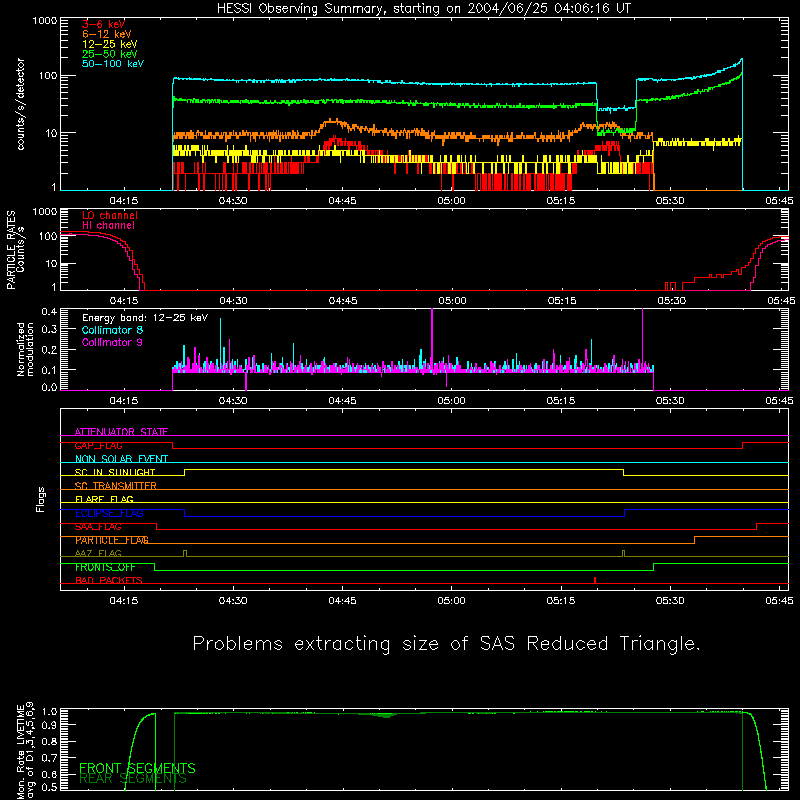
Task: Click the magenta collimator 9 spike near 05:26
Action: pos(642,337)
